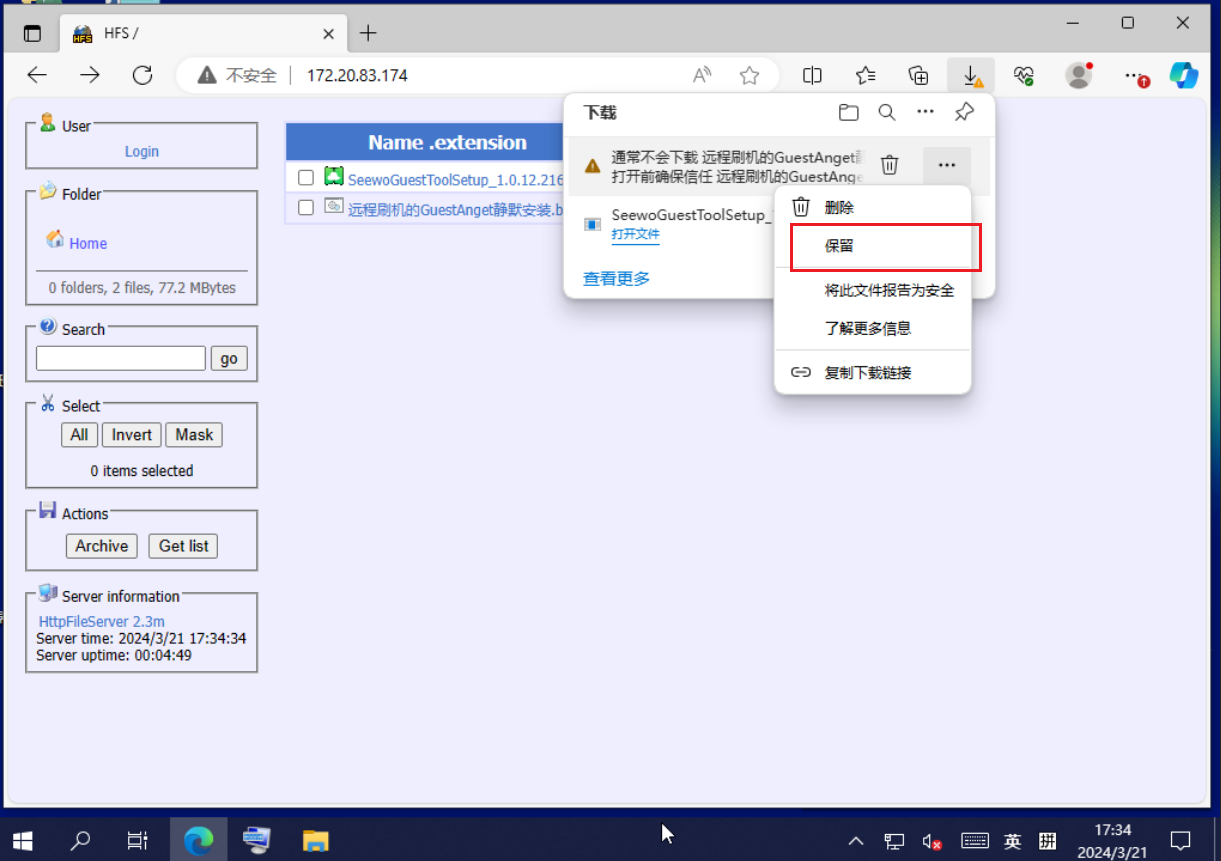Viewport: 1221px width, 861px height.
Task: Click the Archive button
Action: click(x=102, y=546)
